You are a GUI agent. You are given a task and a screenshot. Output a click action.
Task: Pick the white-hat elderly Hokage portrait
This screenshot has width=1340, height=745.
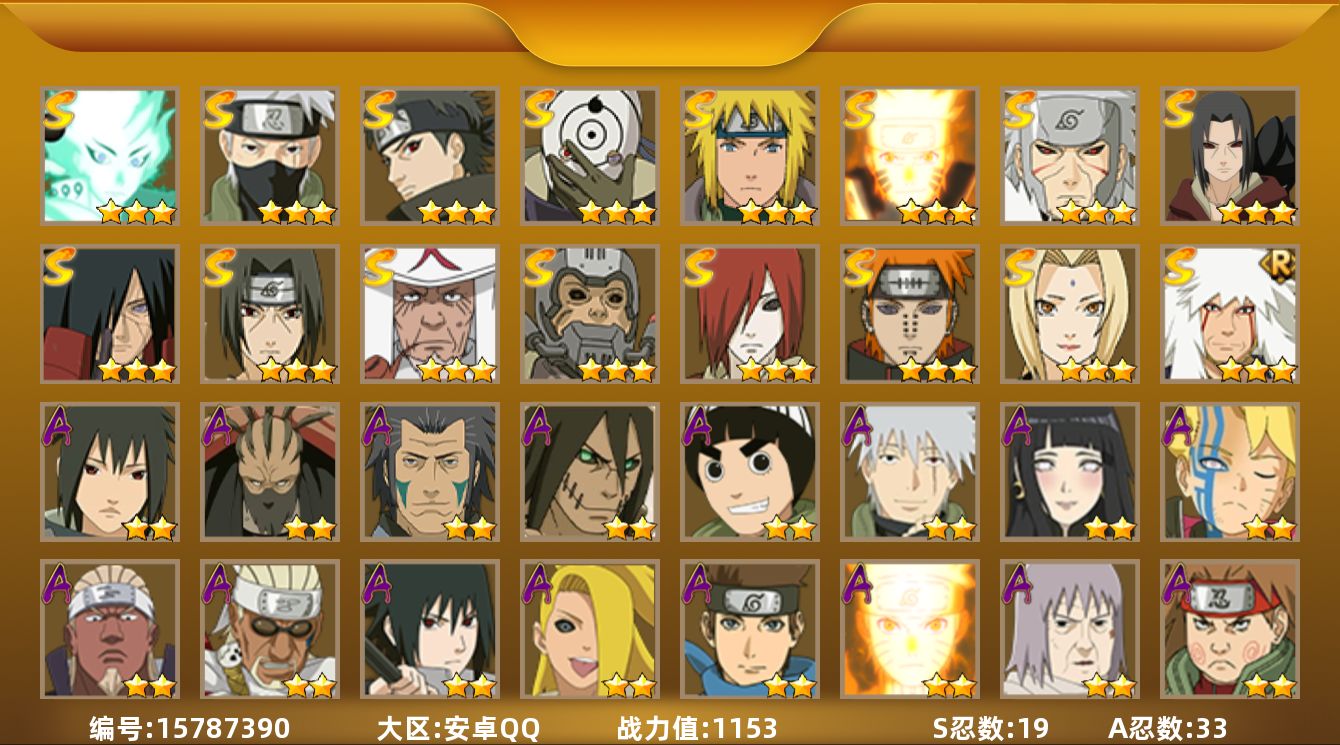(430, 314)
